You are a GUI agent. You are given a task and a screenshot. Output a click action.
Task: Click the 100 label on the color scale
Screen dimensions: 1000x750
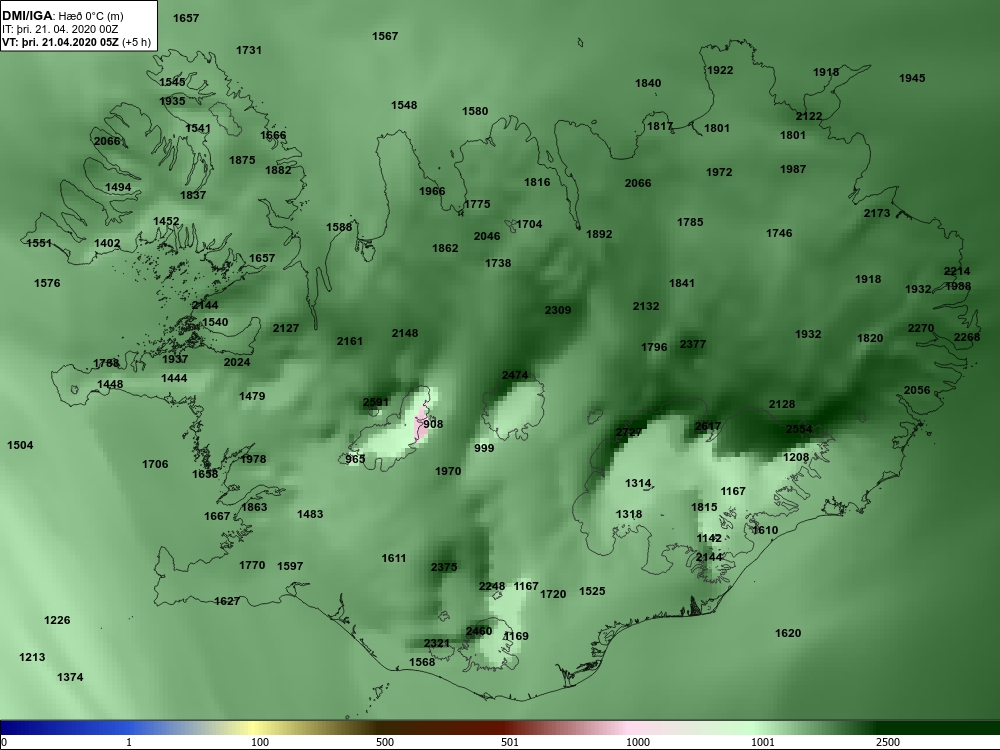(260, 742)
